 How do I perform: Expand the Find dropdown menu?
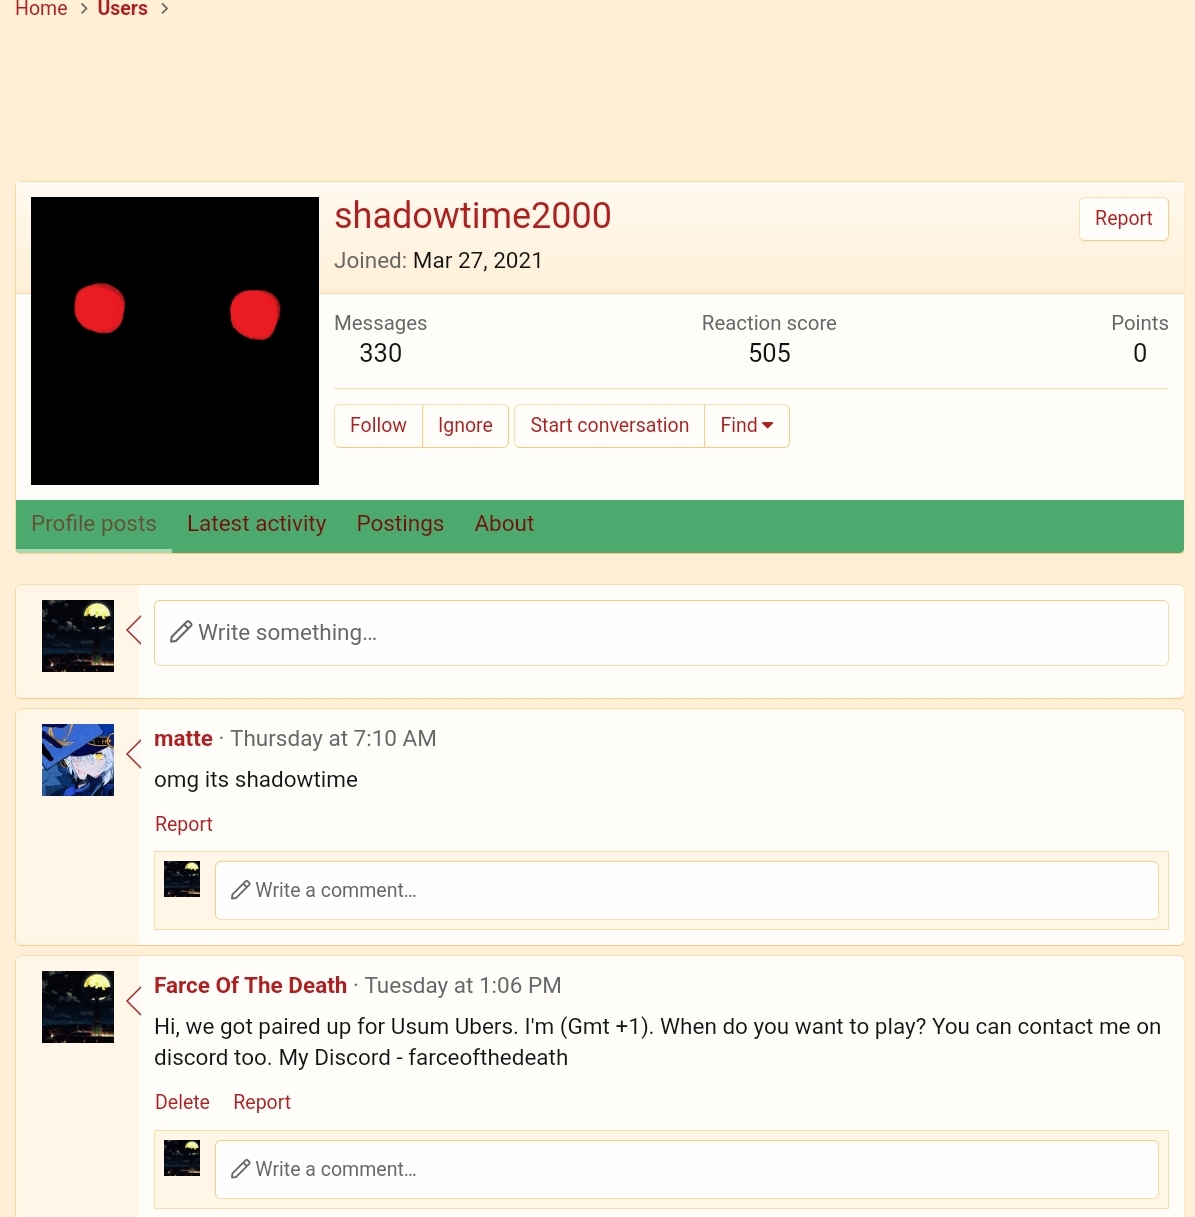click(747, 426)
